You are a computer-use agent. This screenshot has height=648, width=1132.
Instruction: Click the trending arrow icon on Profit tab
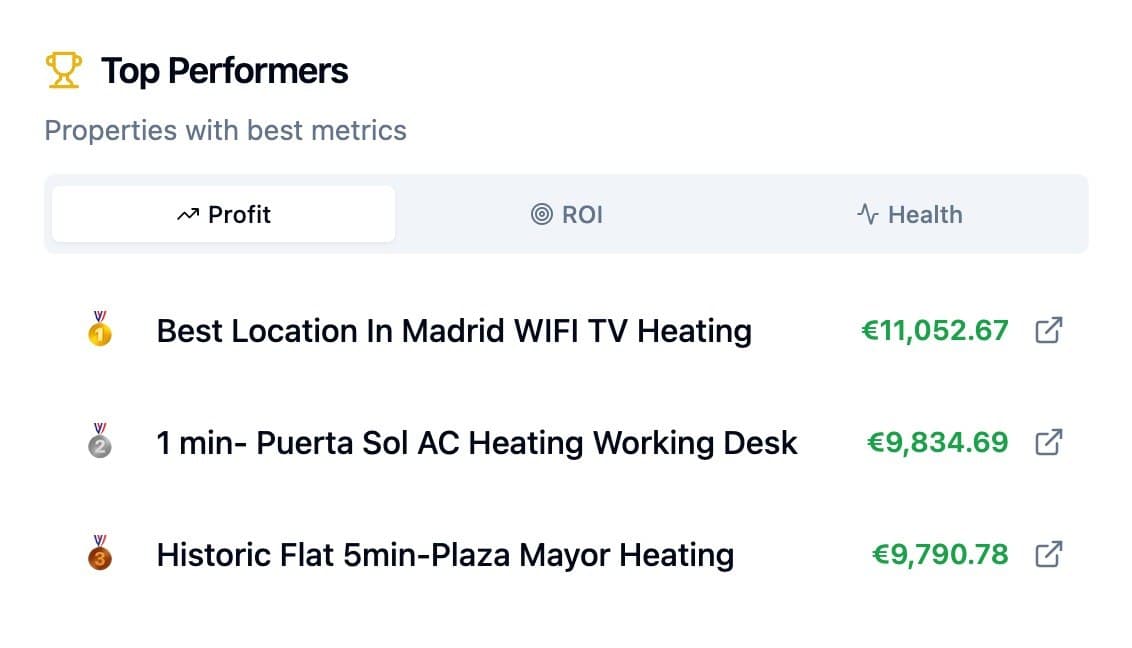point(187,215)
